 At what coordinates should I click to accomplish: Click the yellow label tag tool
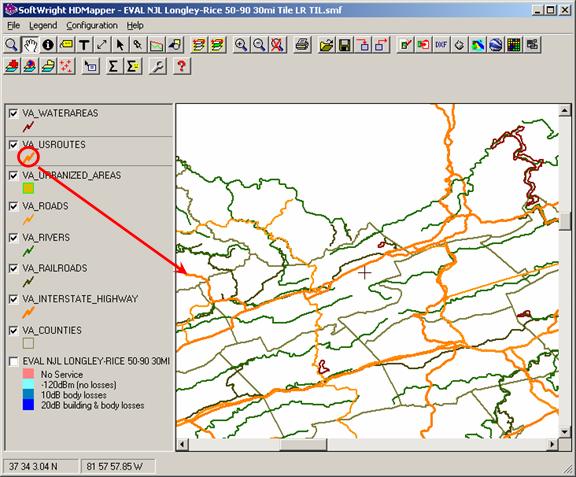(66, 45)
